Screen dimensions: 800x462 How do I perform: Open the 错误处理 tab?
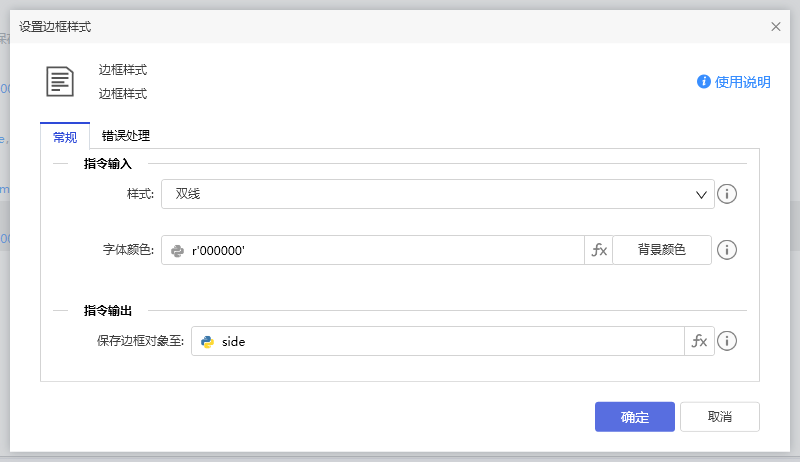[126, 136]
